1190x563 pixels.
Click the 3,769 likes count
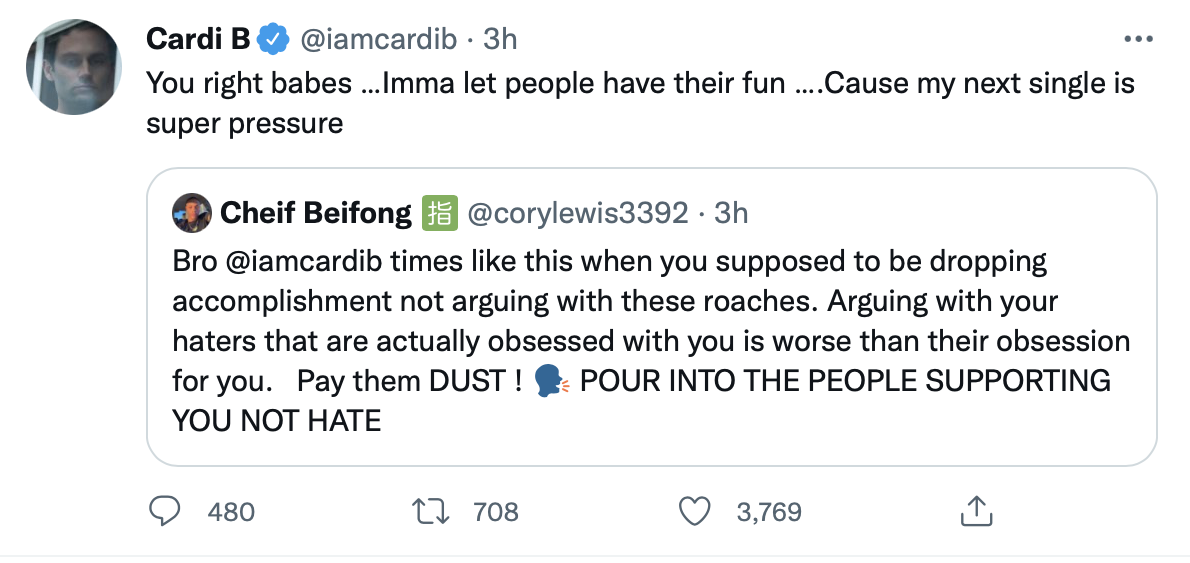coord(769,512)
